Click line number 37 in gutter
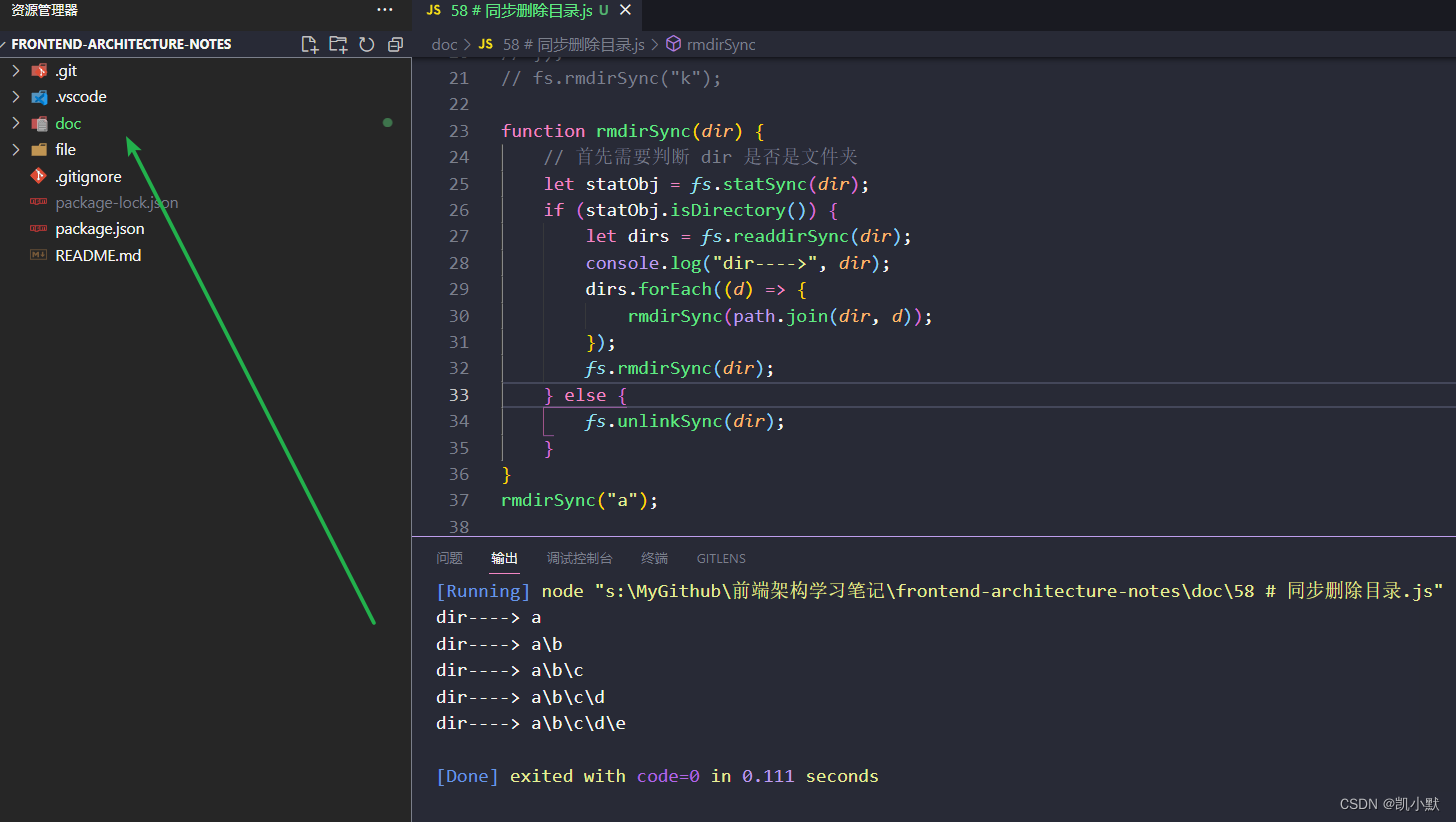1456x822 pixels. (459, 500)
